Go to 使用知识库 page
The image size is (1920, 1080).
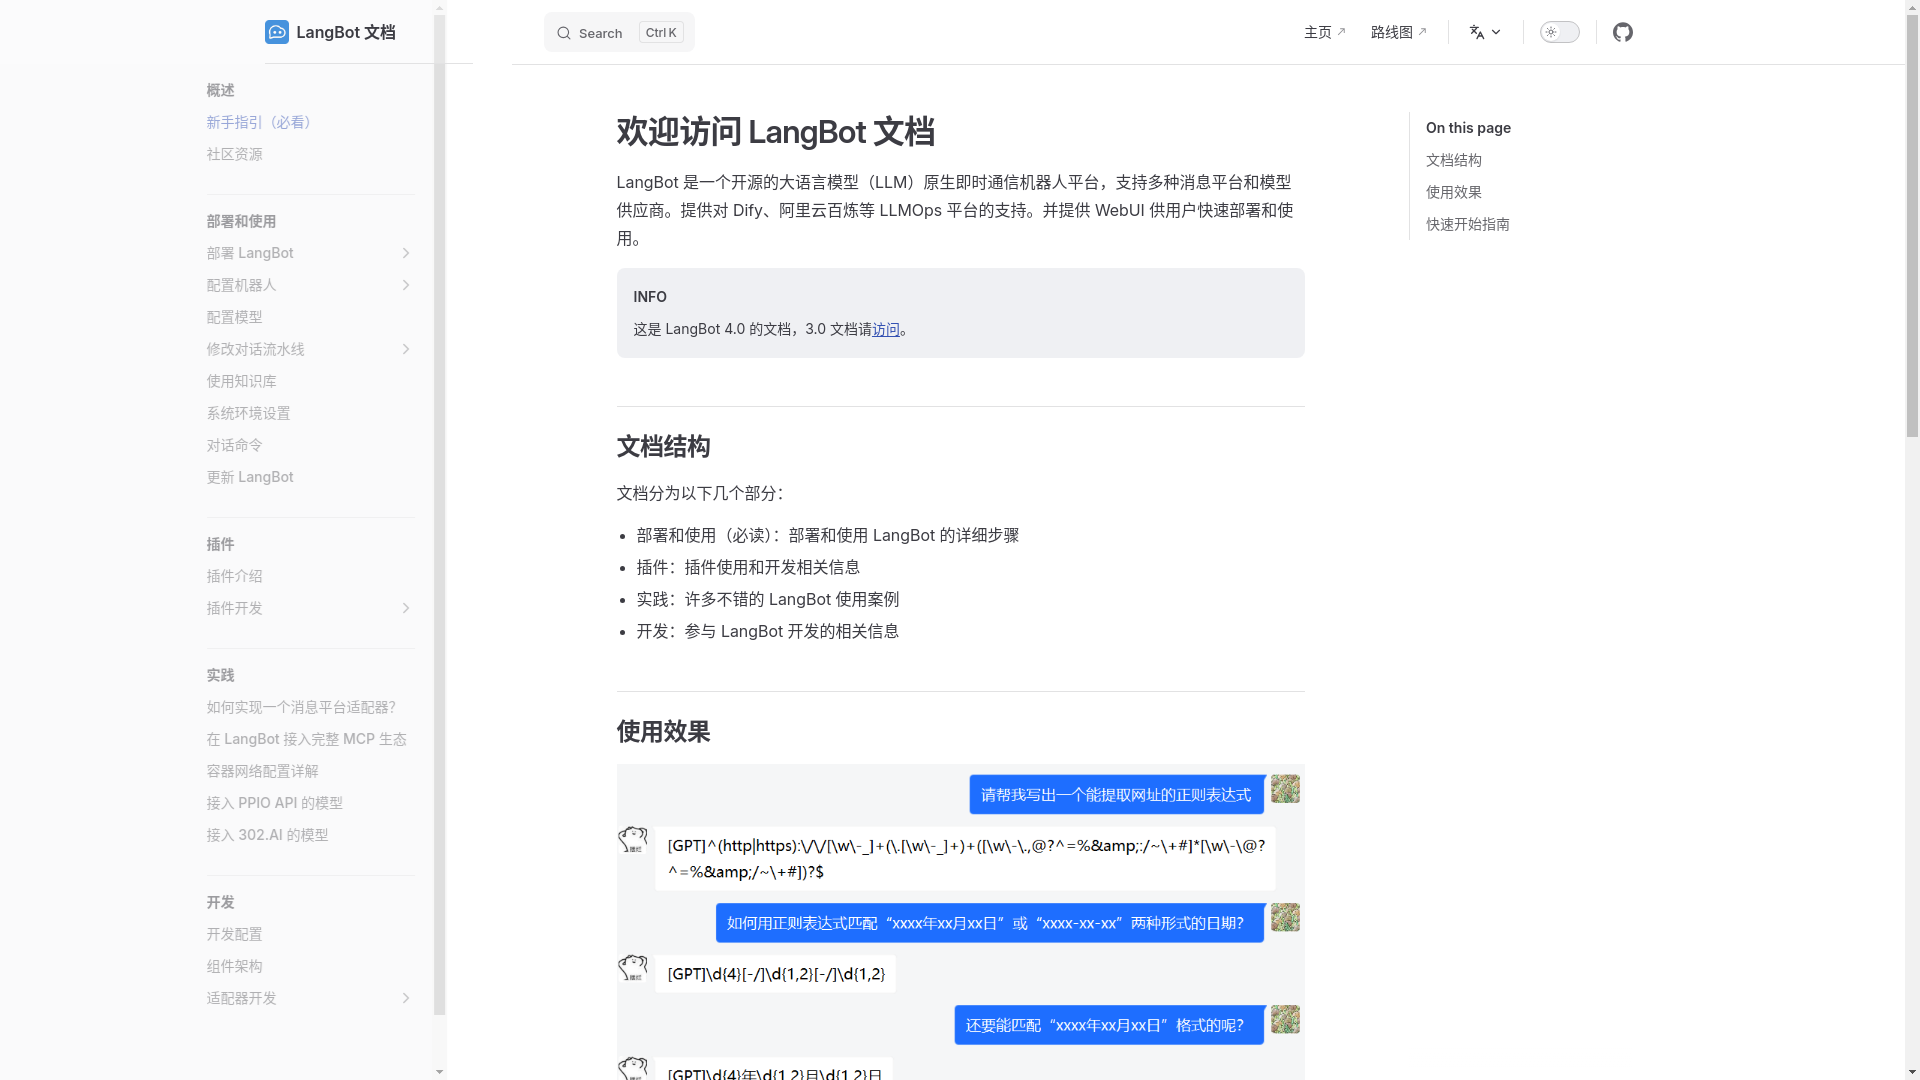(x=241, y=381)
